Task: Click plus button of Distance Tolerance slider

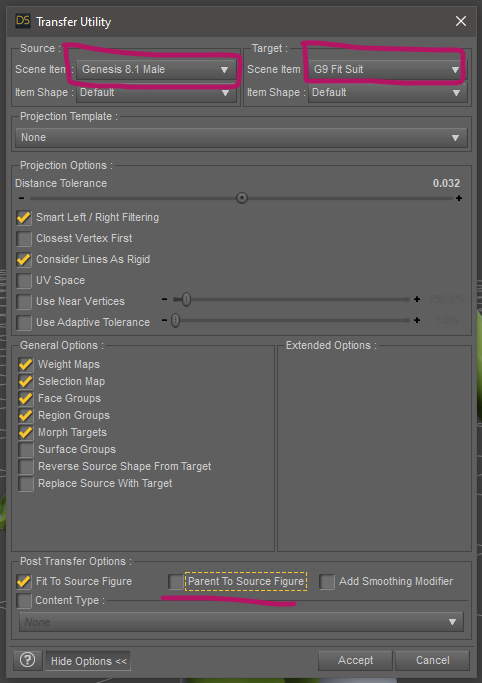Action: pos(459,198)
